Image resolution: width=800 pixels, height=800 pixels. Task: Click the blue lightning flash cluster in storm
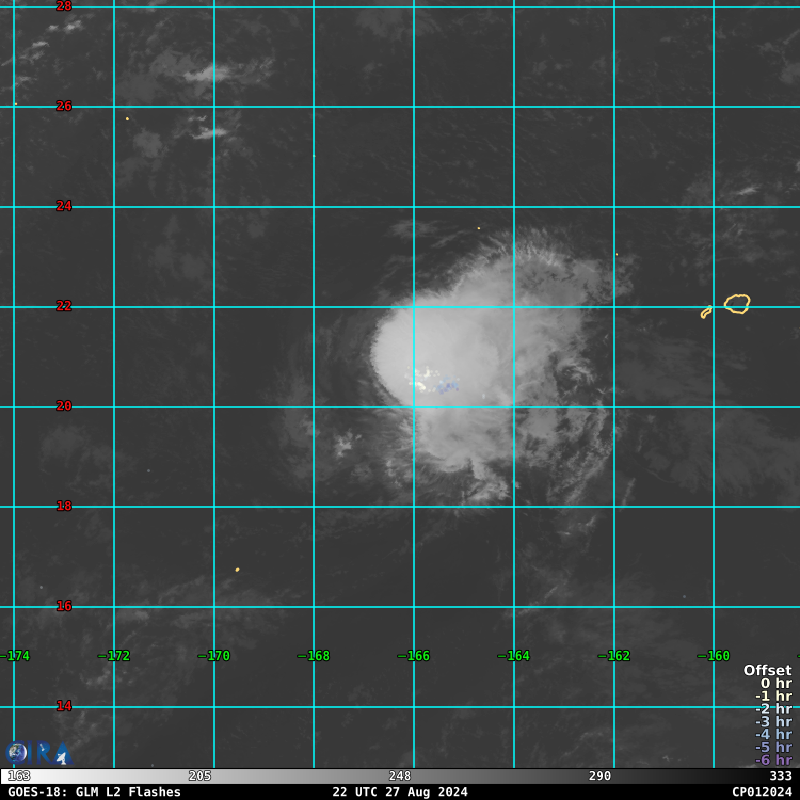point(447,386)
